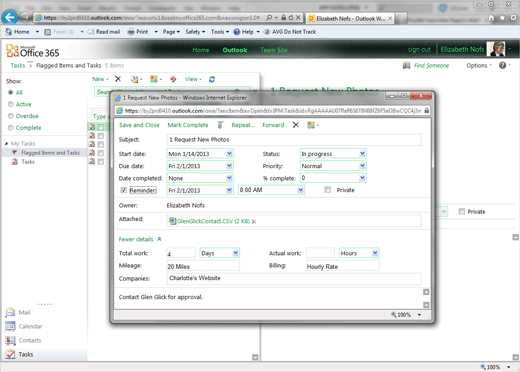Open GlenGlickContact.CSV attachment
Viewport: 520px width, 372px height.
[213, 221]
